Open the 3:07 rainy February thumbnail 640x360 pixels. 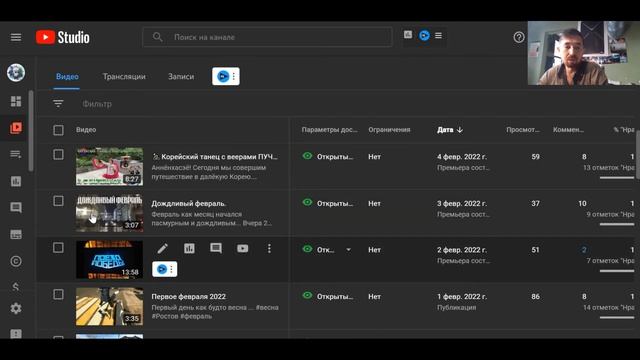pyautogui.click(x=109, y=213)
